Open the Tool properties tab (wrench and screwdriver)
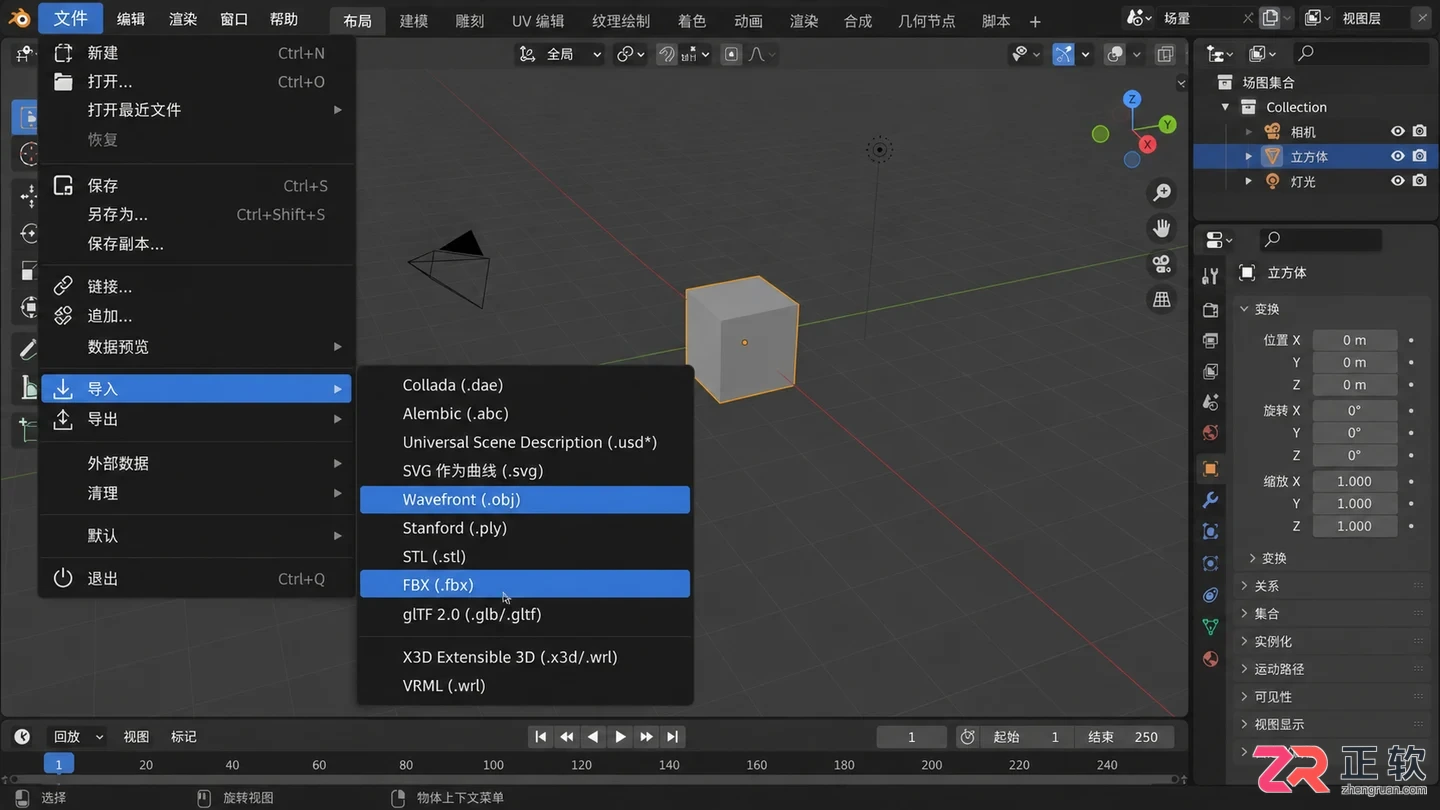The height and width of the screenshot is (810, 1440). [x=1210, y=276]
